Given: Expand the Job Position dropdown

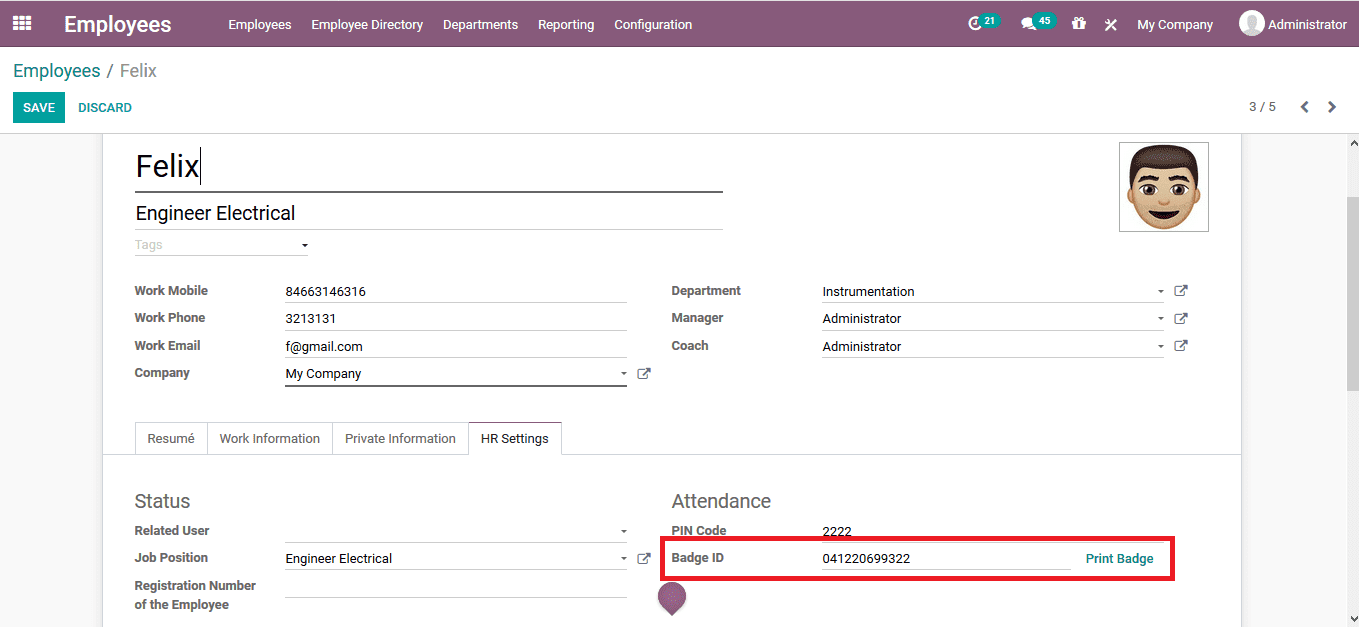Looking at the screenshot, I should point(623,559).
